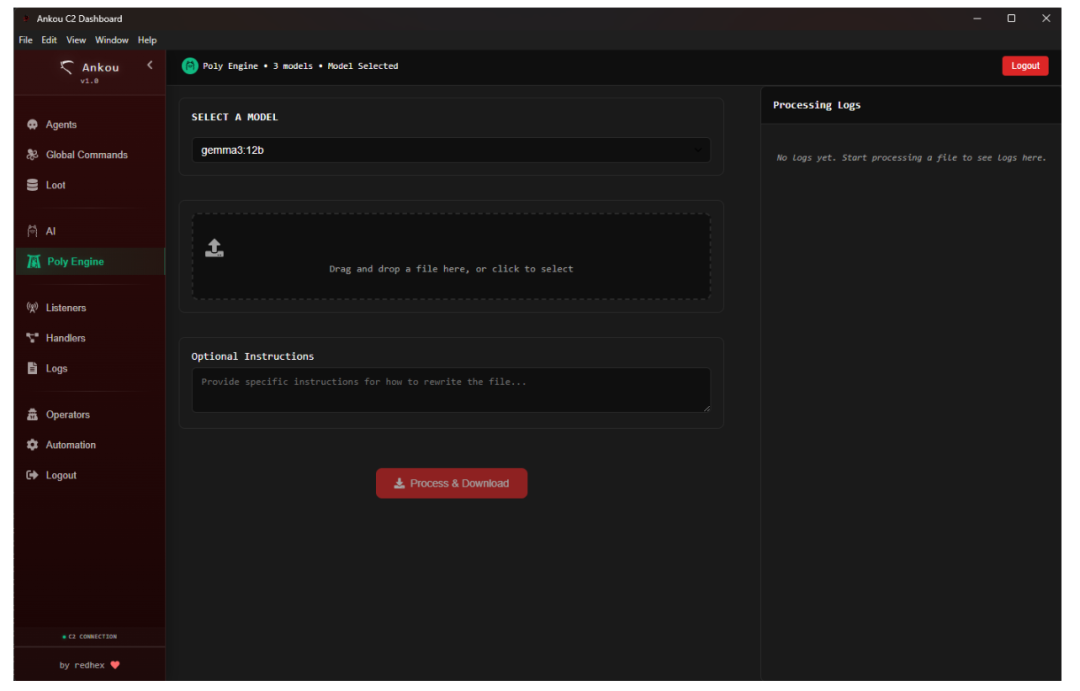Click the 'No logs yet' message
This screenshot has width=1080, height=691.
[911, 158]
